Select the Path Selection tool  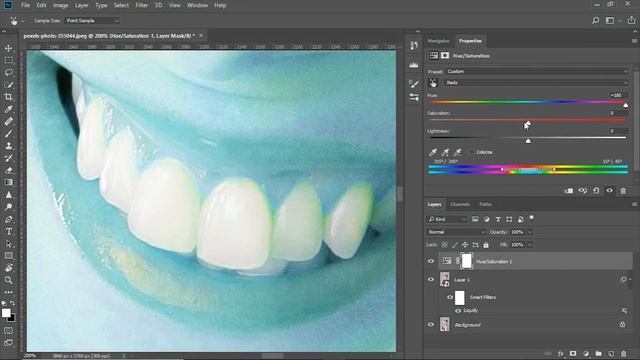pos(9,244)
